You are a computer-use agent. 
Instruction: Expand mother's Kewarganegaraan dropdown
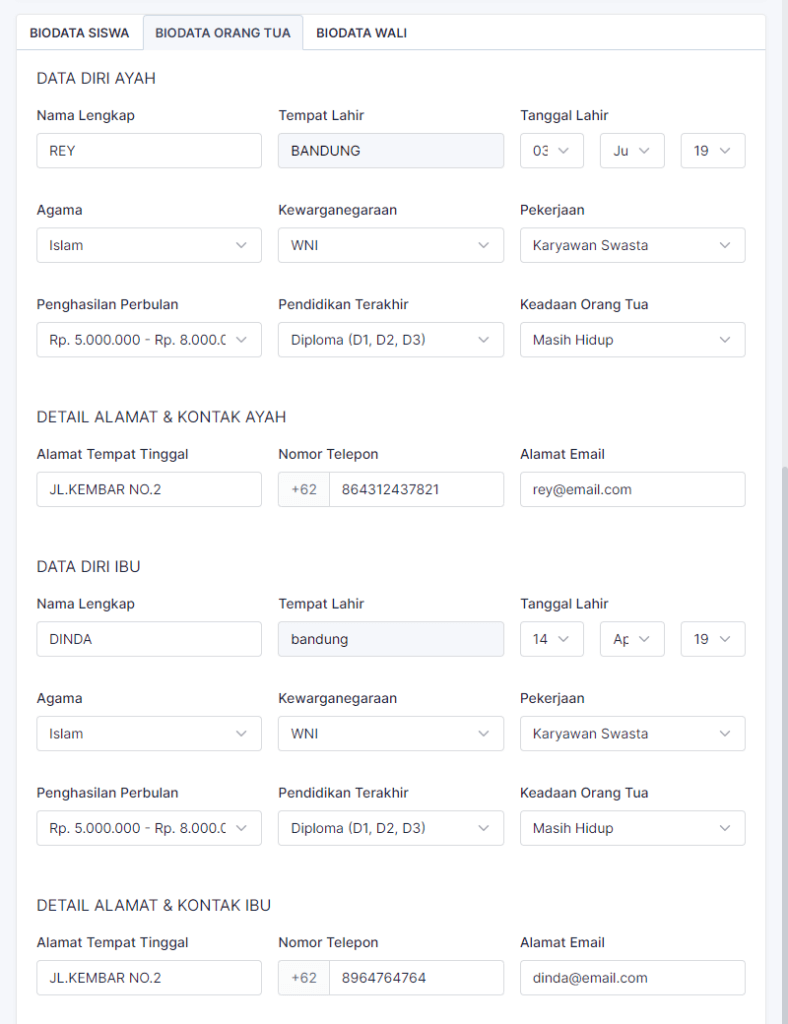pyautogui.click(x=390, y=733)
